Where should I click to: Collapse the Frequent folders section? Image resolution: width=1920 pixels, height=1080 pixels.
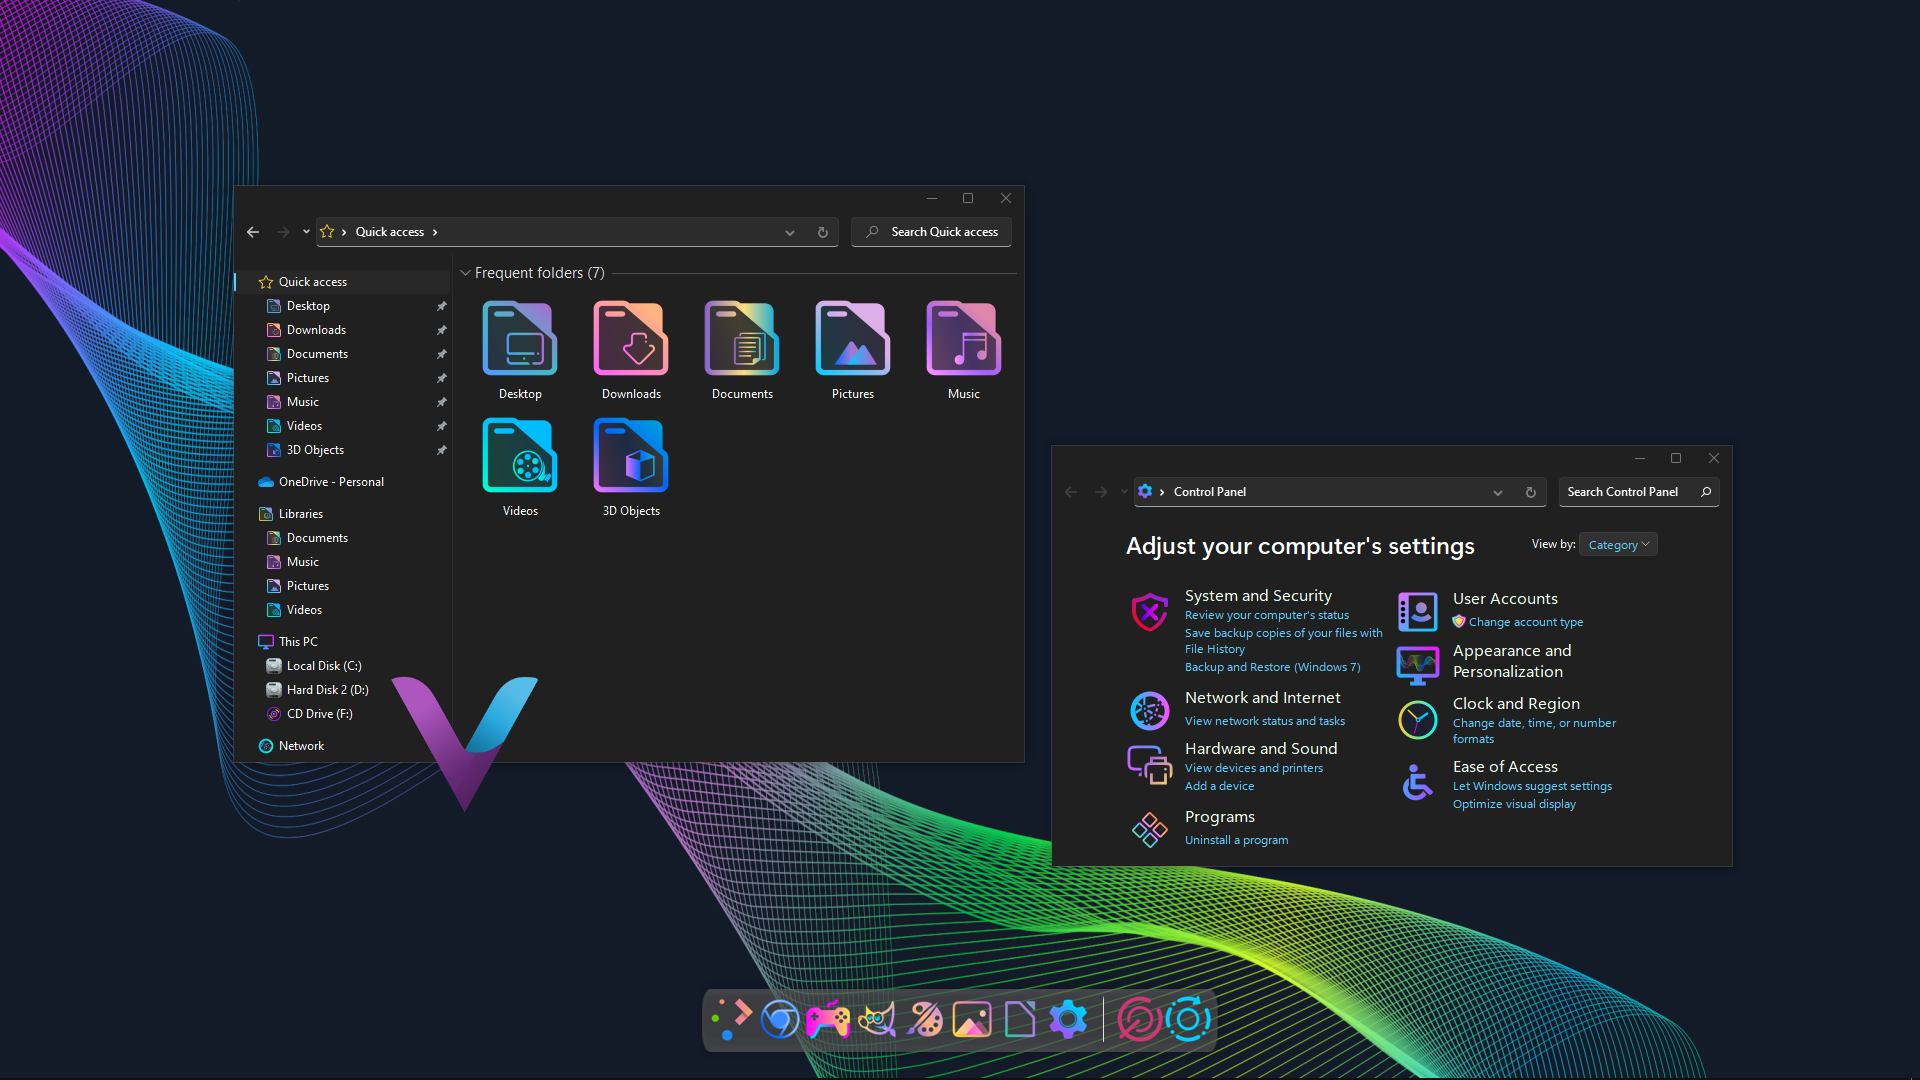click(465, 272)
